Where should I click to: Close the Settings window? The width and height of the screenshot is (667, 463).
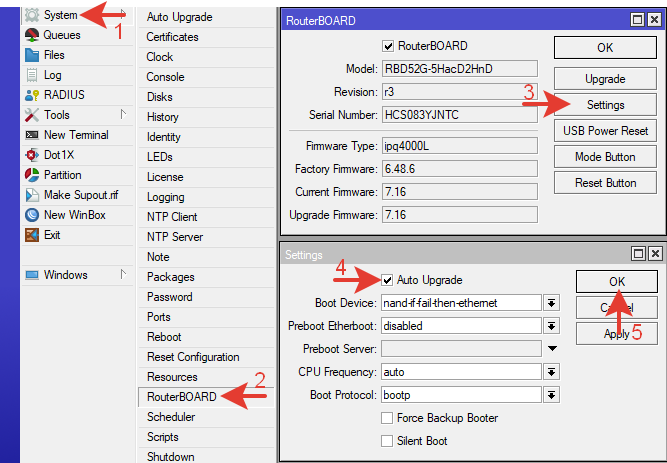(656, 254)
